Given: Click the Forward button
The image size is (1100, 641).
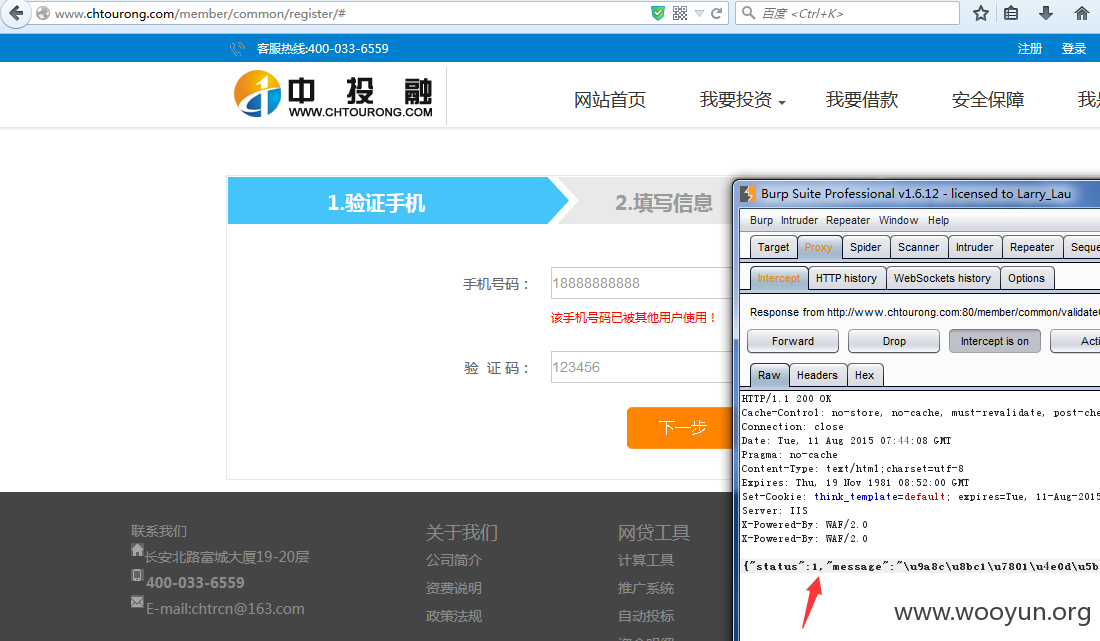Looking at the screenshot, I should point(793,341).
